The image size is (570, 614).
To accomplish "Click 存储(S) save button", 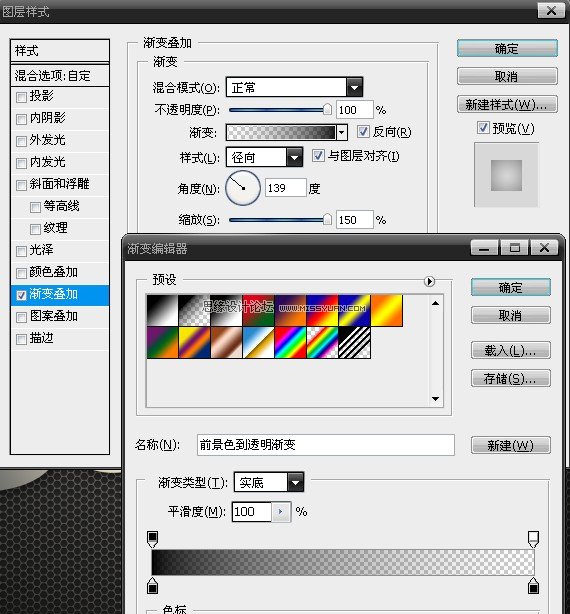I will coord(510,378).
